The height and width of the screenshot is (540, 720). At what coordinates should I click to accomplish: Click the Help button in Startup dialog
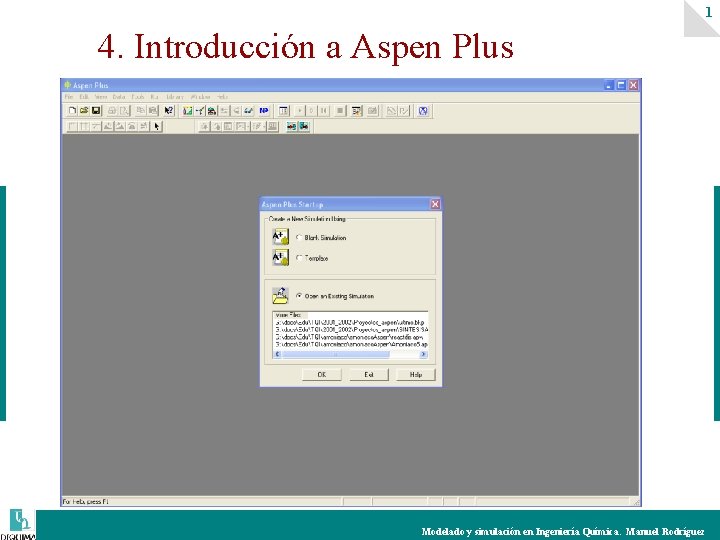tap(416, 375)
